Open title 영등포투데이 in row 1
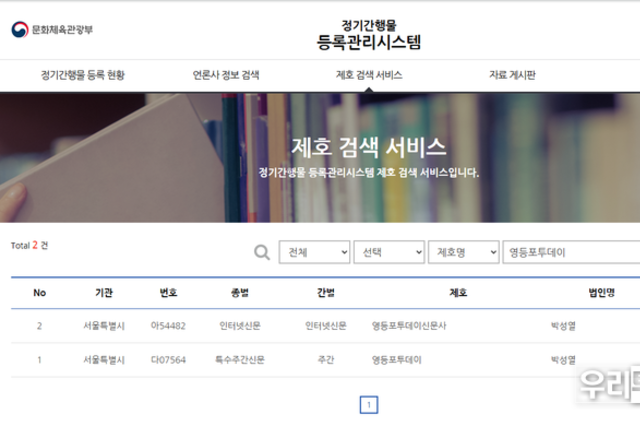This screenshot has width=640, height=426. [396, 360]
